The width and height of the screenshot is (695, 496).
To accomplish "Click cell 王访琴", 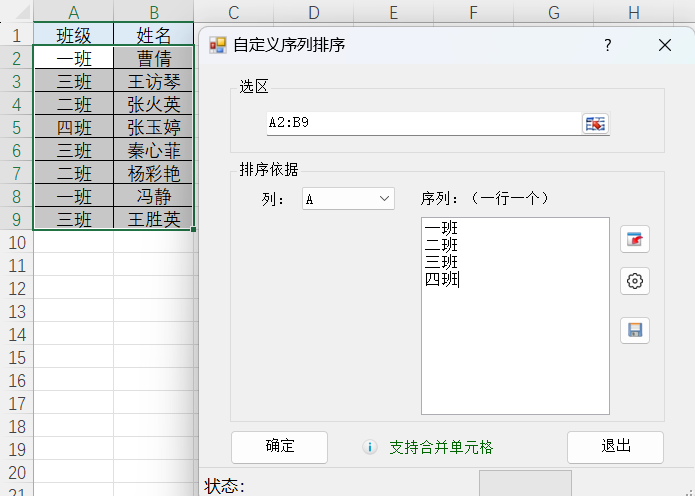I will pyautogui.click(x=154, y=81).
